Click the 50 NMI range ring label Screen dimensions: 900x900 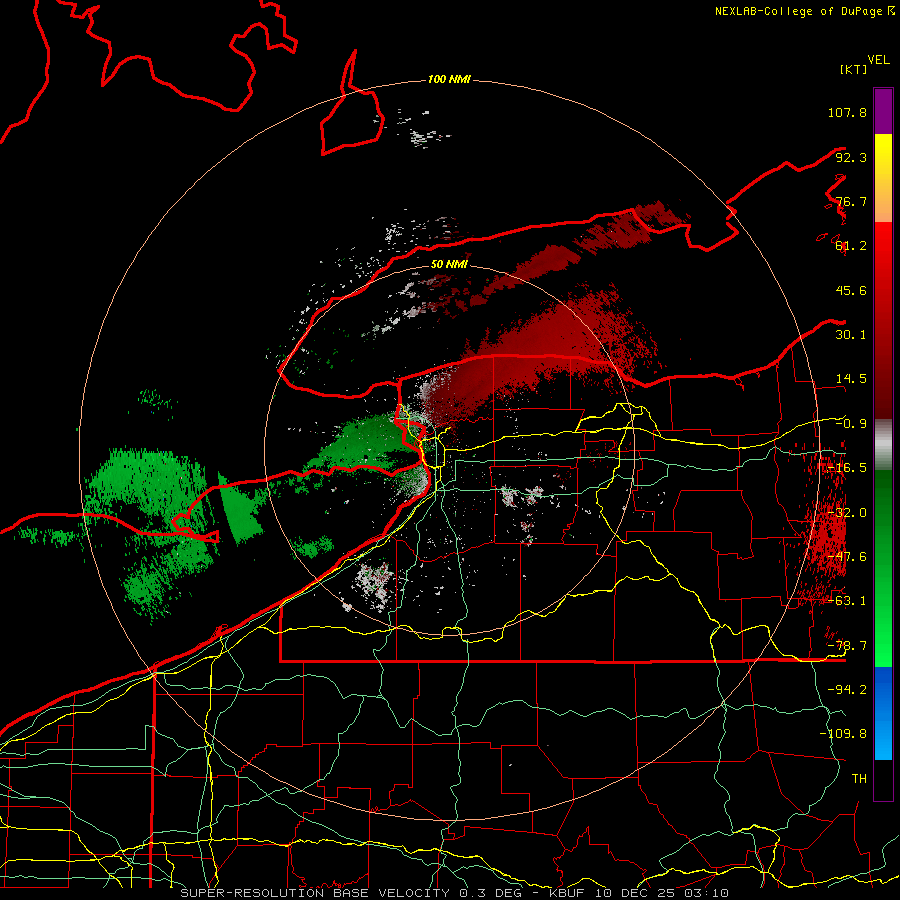pos(449,264)
